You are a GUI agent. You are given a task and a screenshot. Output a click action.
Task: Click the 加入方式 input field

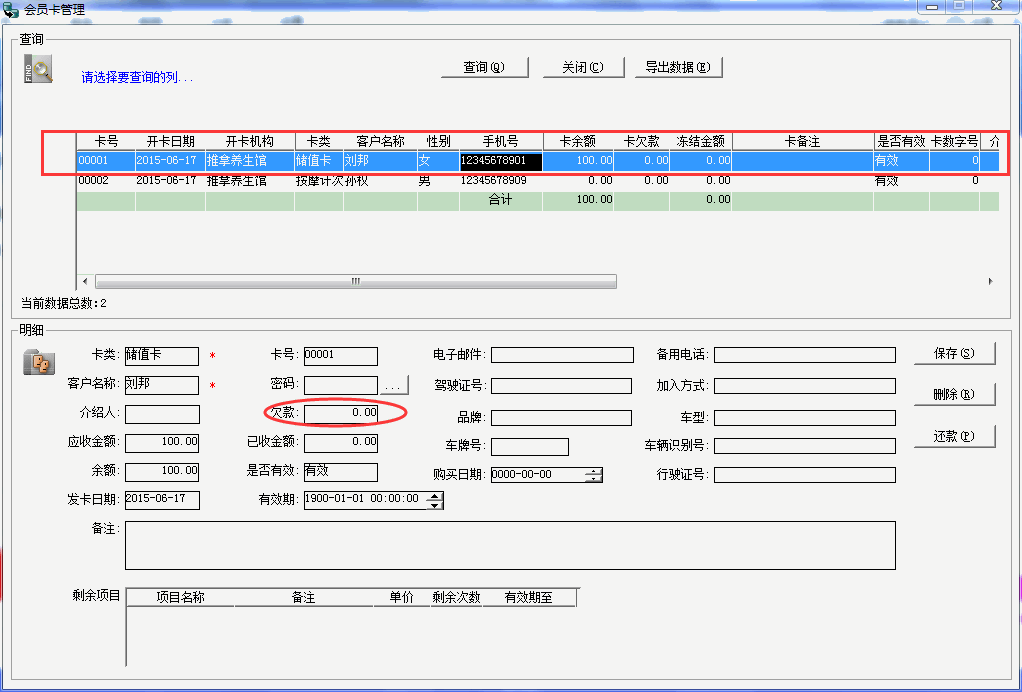(805, 386)
